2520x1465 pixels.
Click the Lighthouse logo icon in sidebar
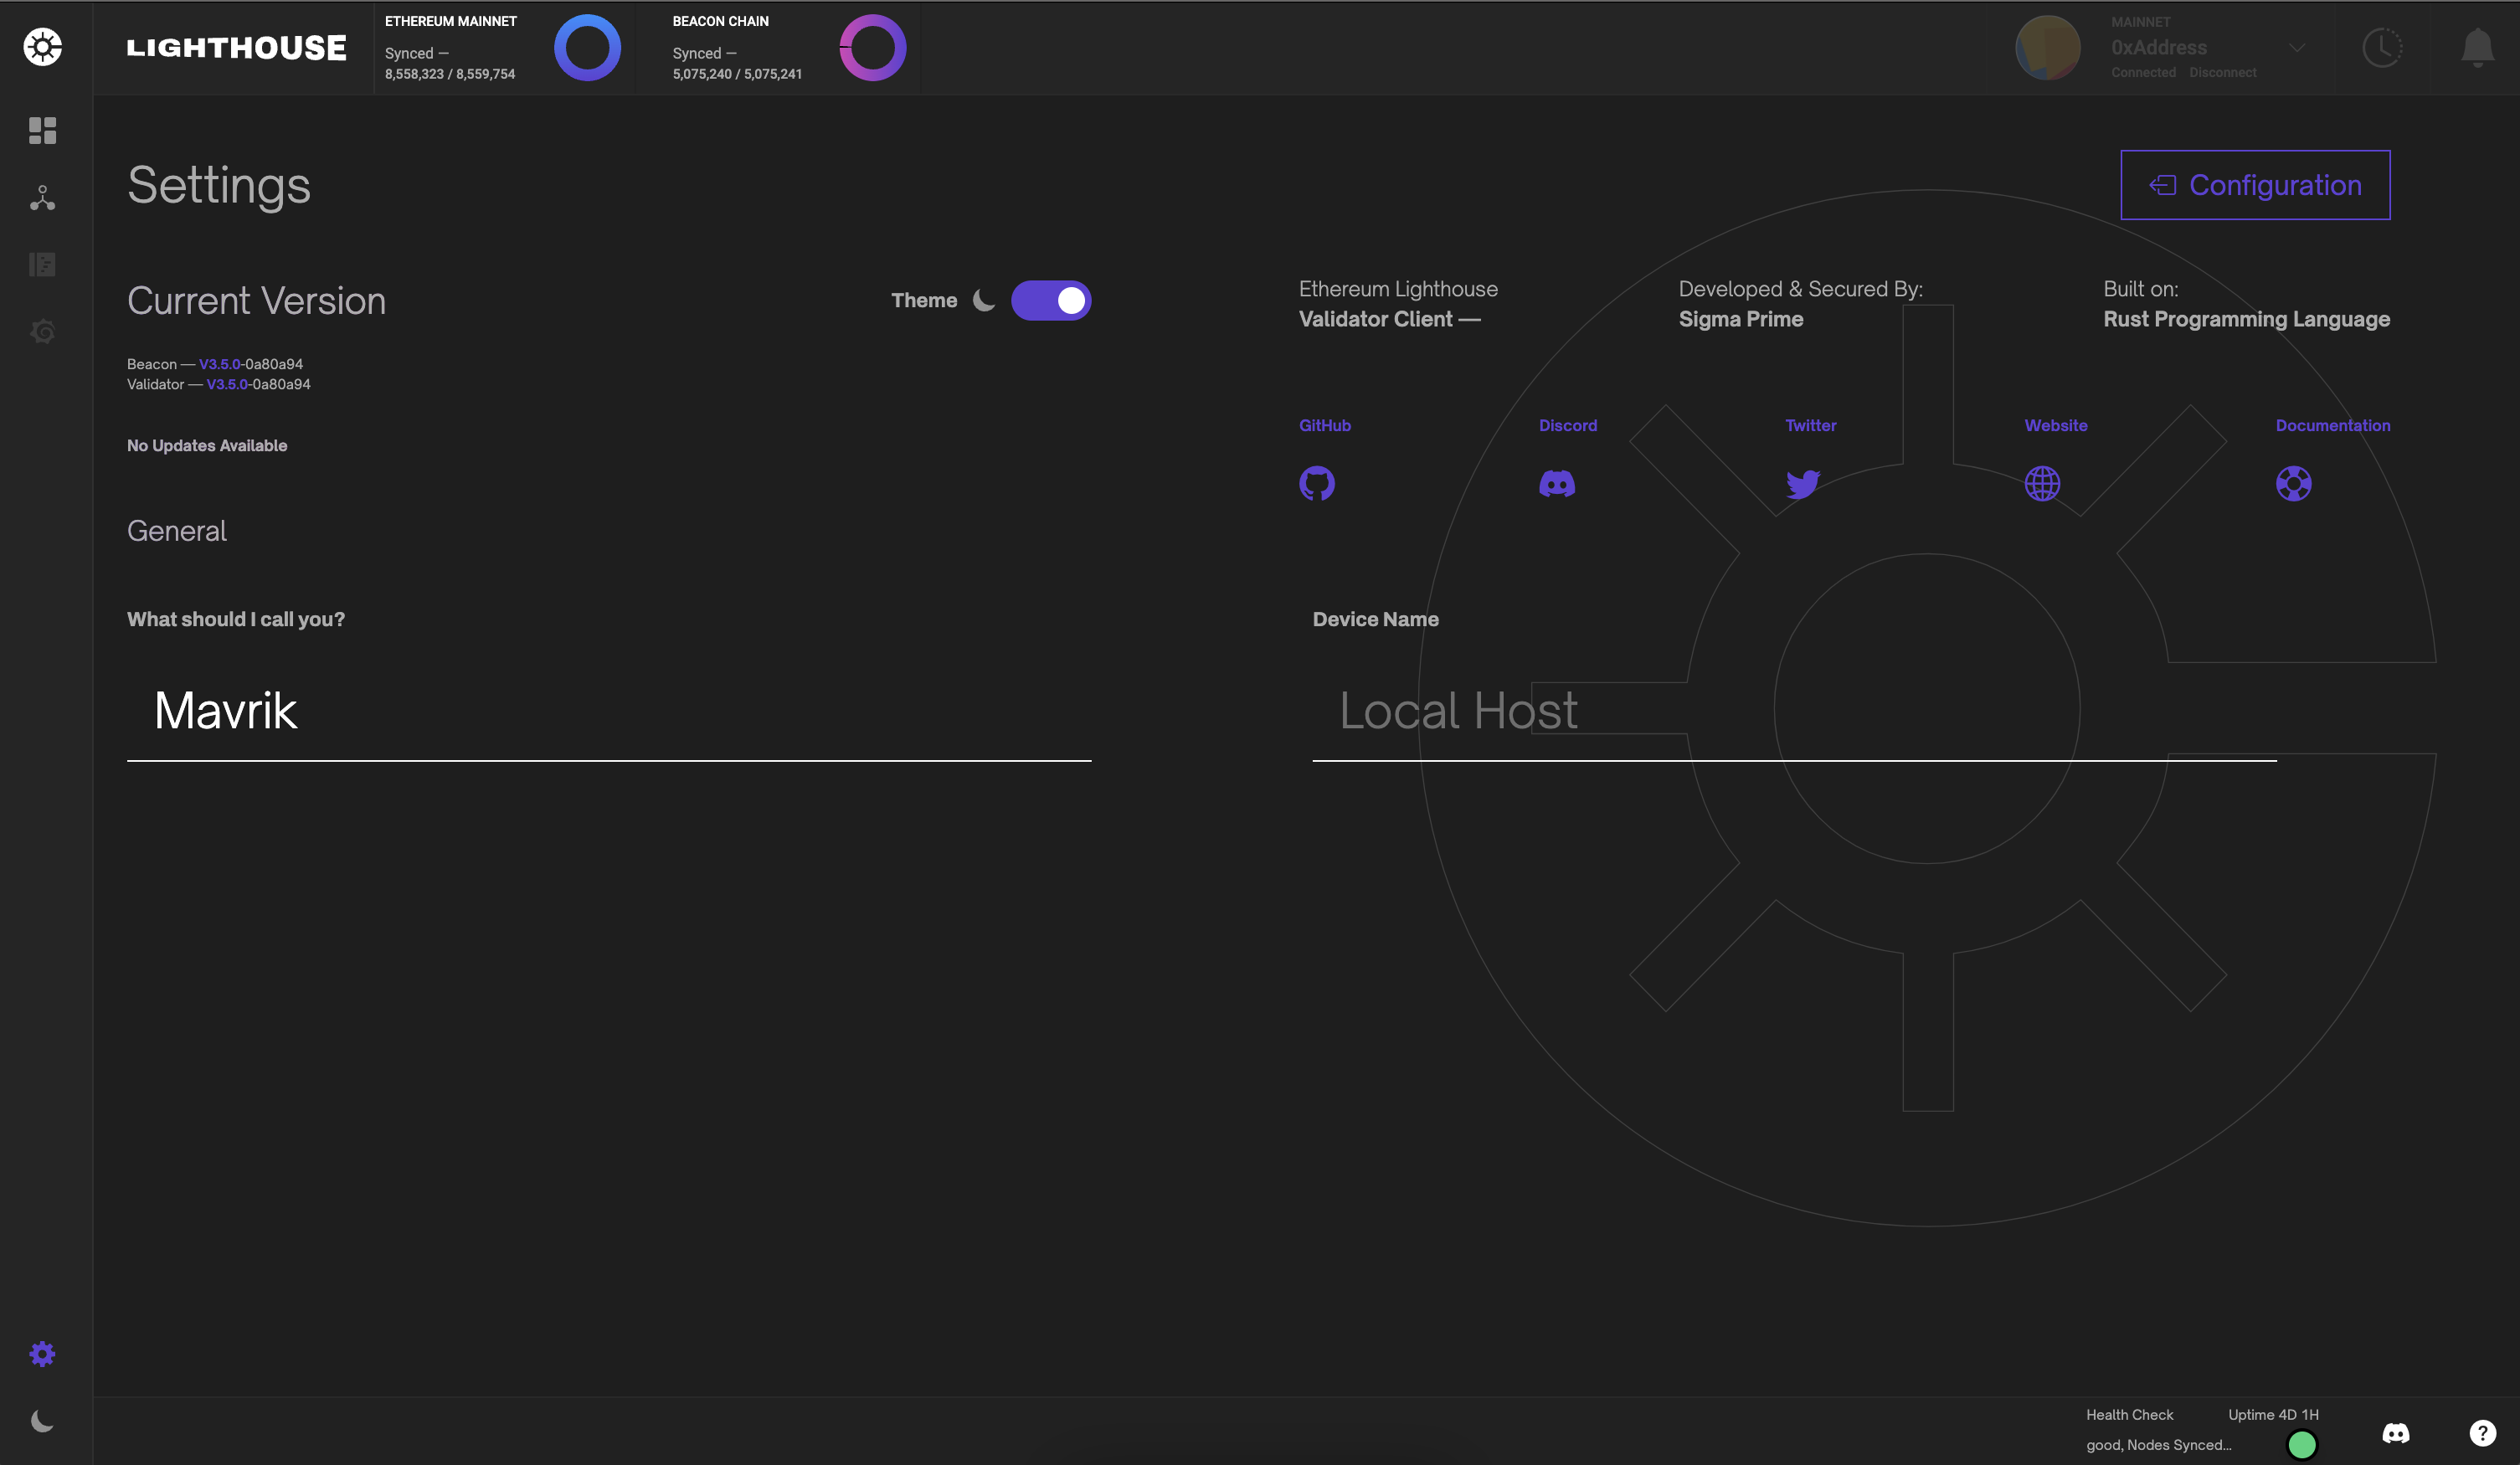pos(42,47)
